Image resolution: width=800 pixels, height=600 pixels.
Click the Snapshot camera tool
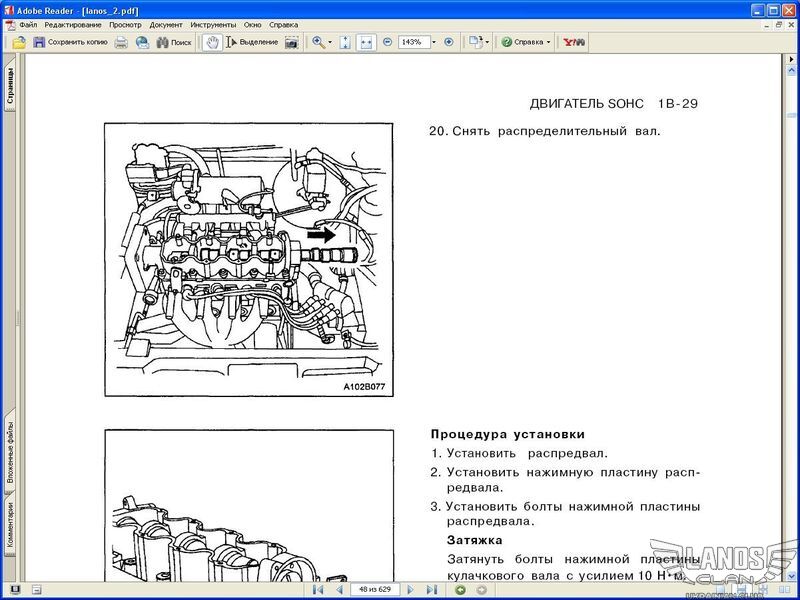coord(291,42)
